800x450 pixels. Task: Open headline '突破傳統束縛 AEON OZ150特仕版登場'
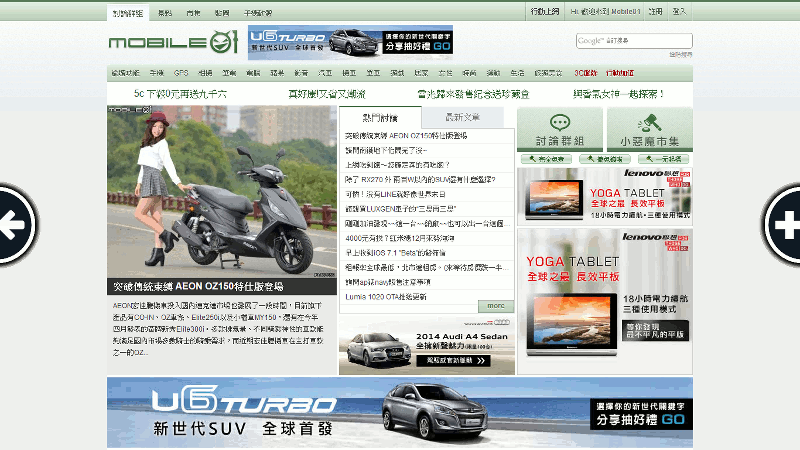pos(198,287)
